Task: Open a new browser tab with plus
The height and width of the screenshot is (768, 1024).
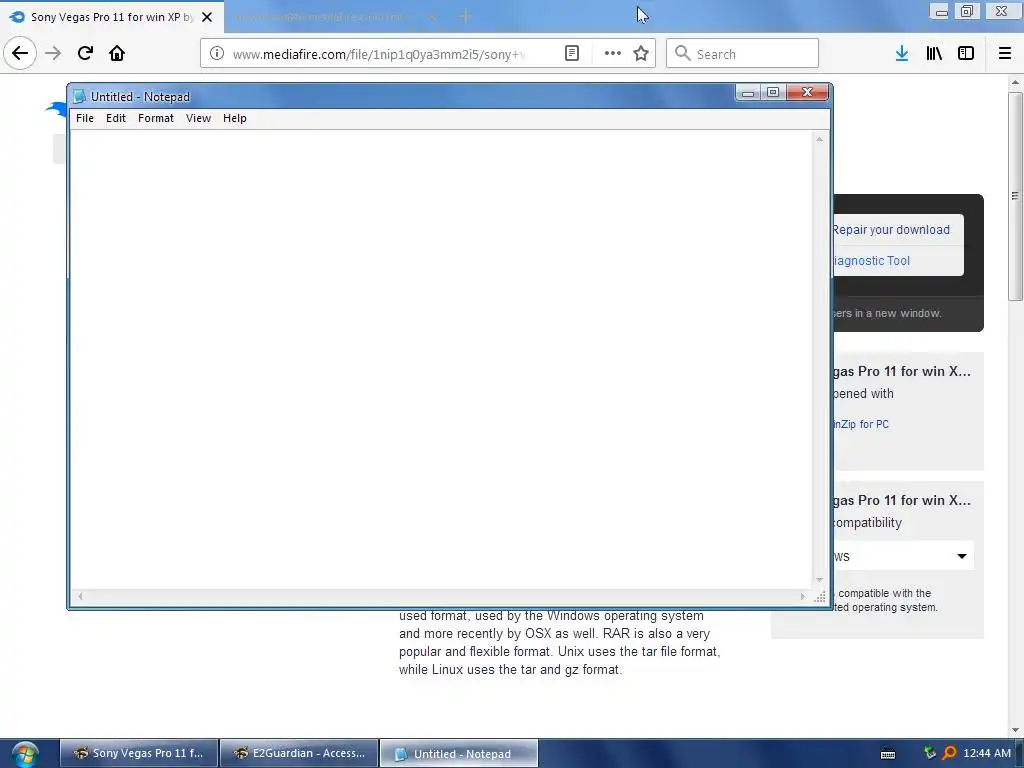Action: coord(465,16)
